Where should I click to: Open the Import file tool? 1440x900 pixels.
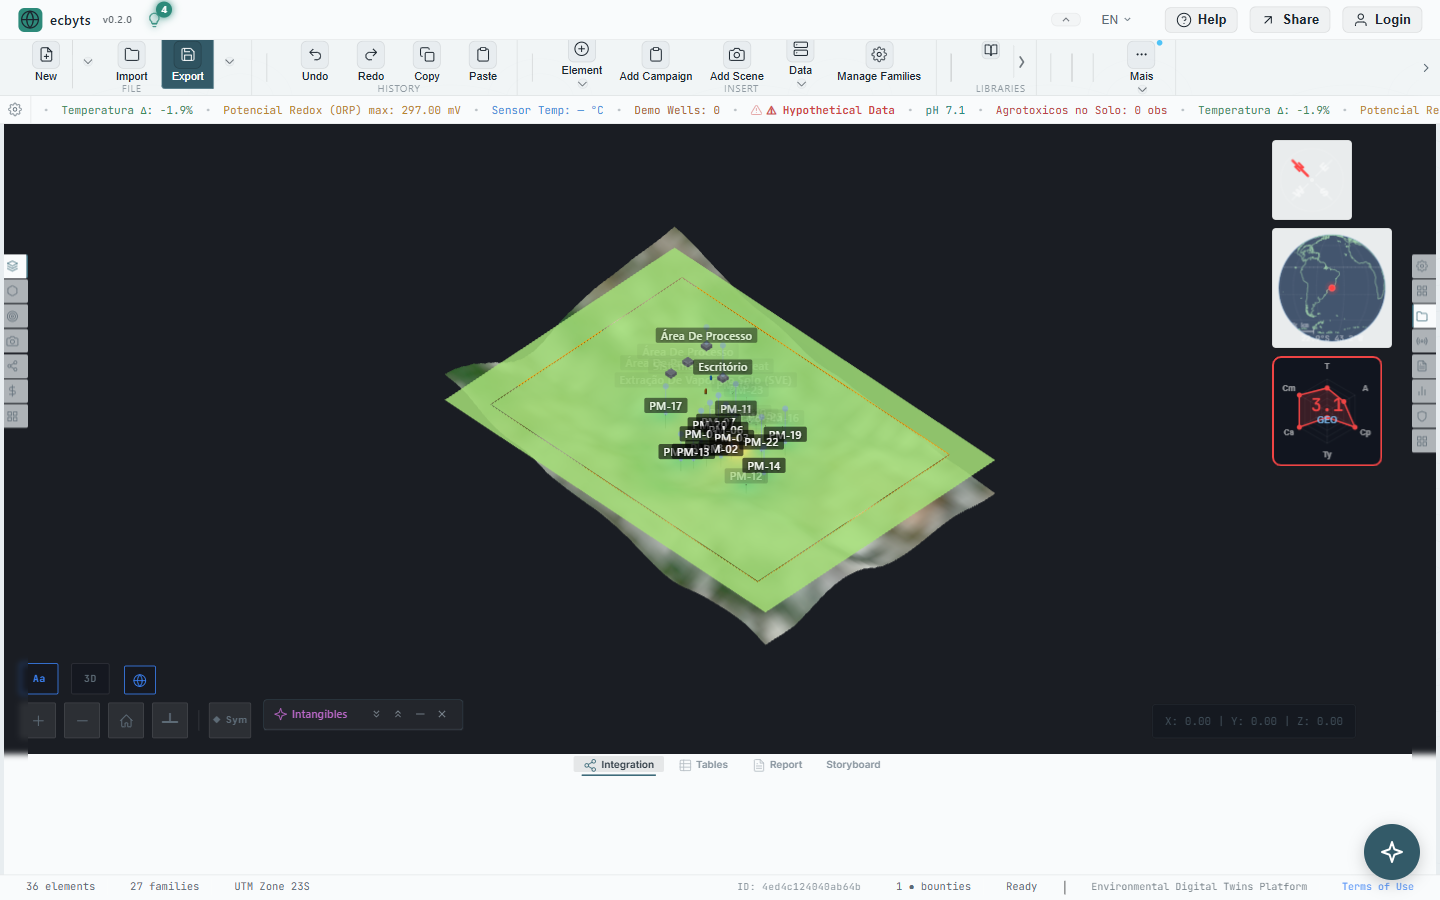click(131, 62)
